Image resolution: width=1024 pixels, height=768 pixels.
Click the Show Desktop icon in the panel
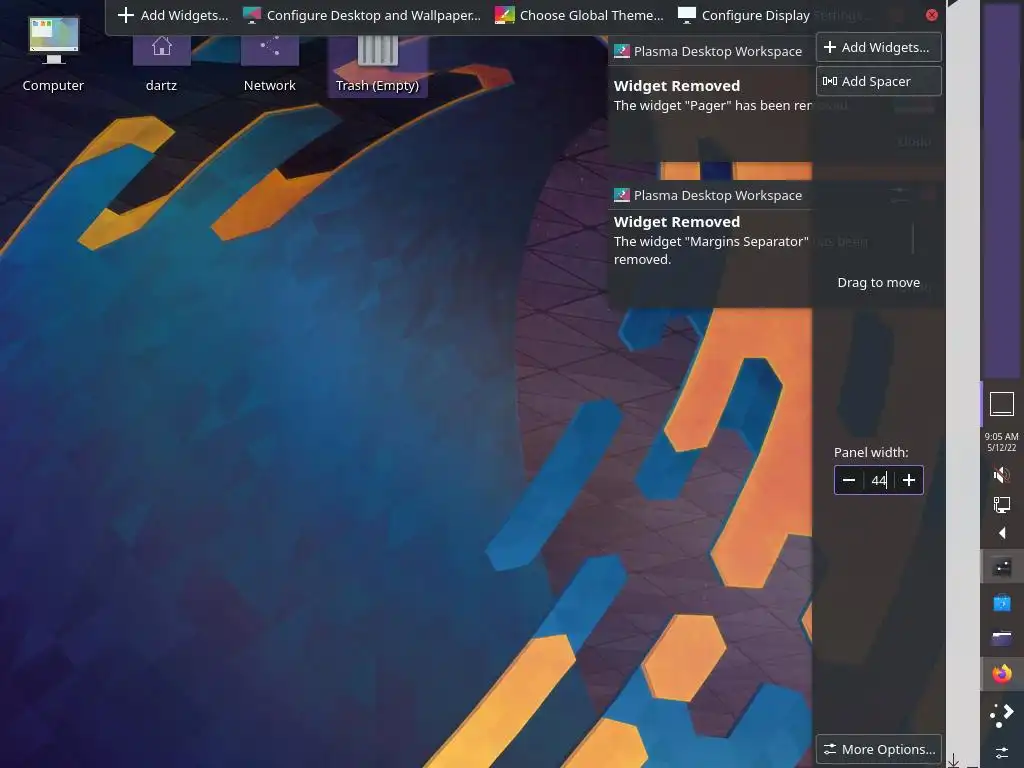click(1002, 404)
